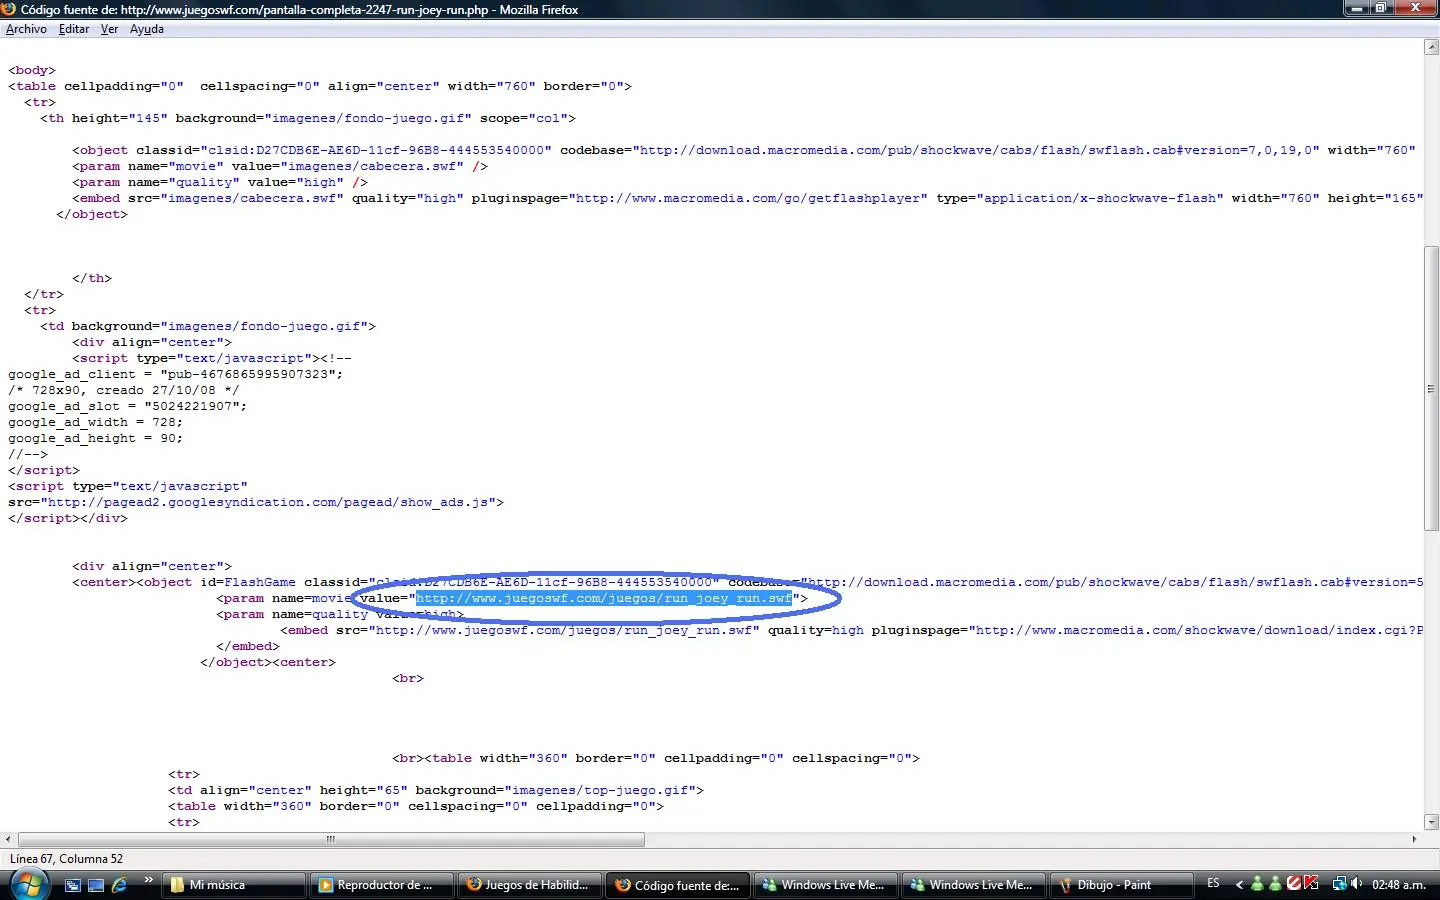Viewport: 1440px width, 900px height.
Task: Click the "google_ad_height = 90;" line
Action: click(x=96, y=438)
